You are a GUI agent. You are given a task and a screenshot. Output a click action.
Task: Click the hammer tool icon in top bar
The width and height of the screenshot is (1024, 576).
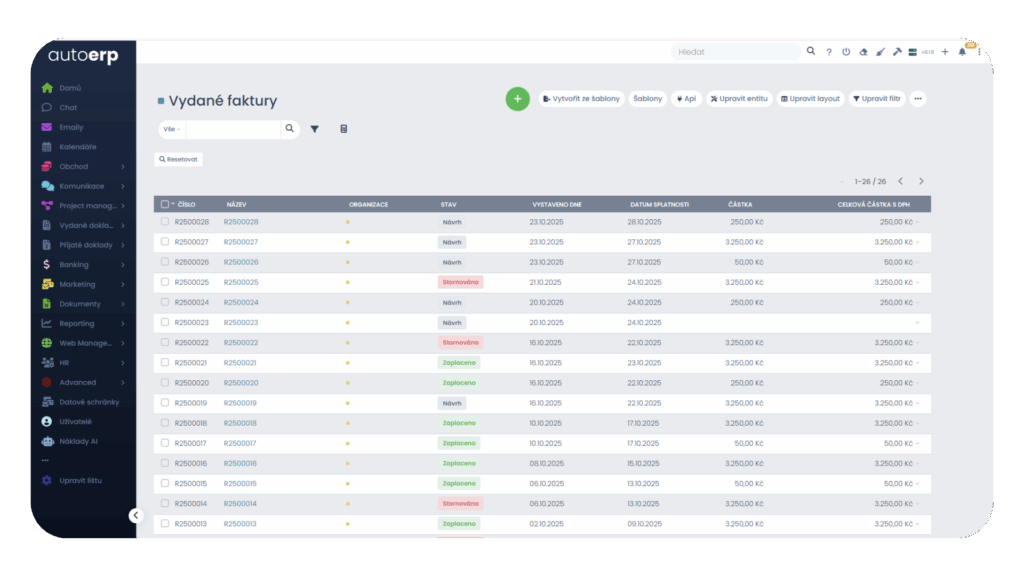[897, 52]
